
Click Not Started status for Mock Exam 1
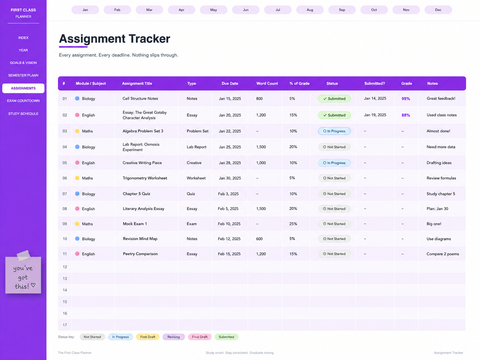[x=334, y=224]
